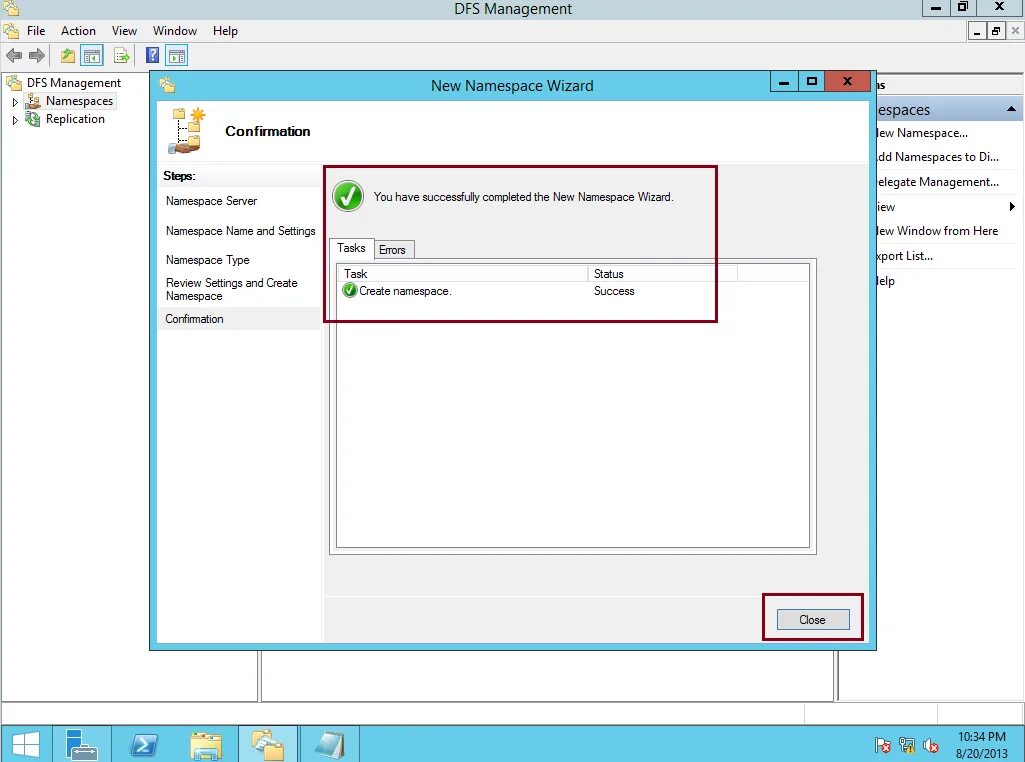
Task: Open File Explorer from the taskbar
Action: [x=207, y=744]
